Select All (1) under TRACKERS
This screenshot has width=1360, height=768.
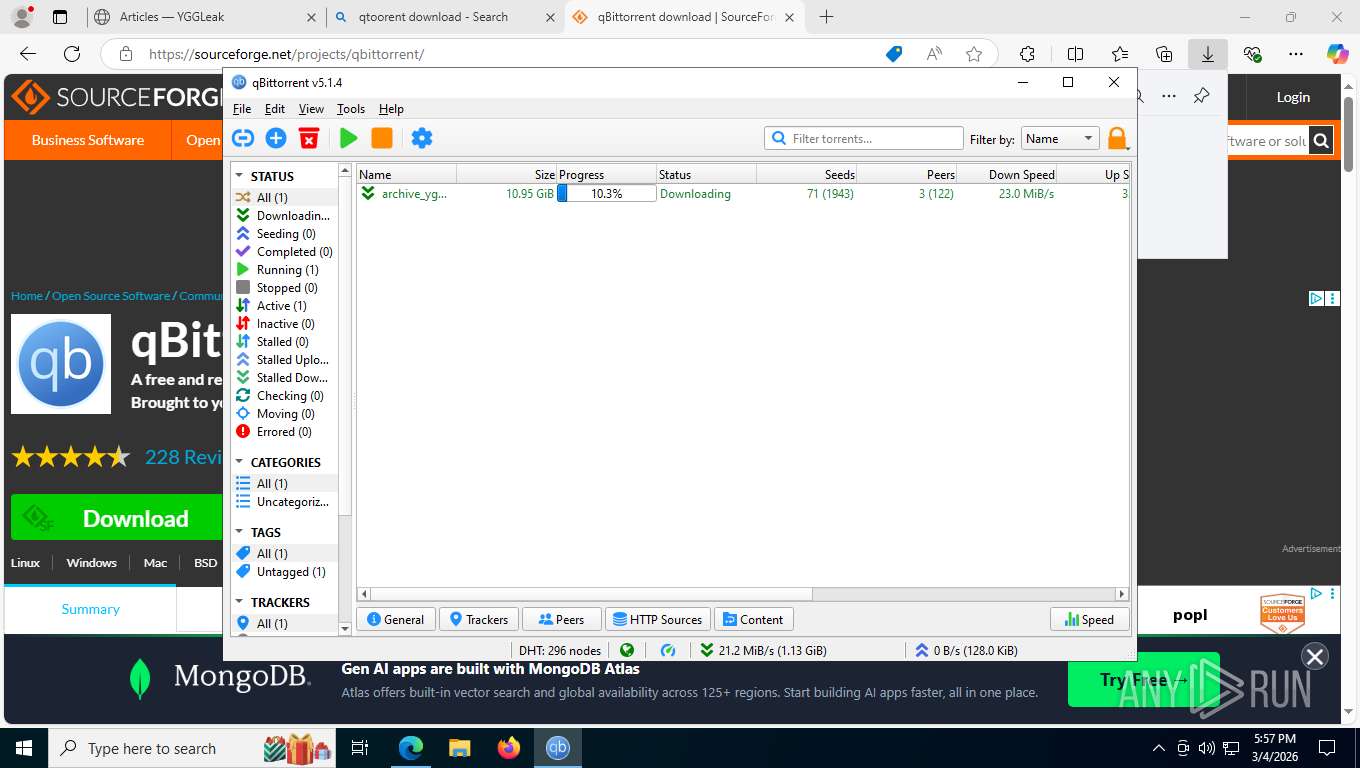[285, 624]
